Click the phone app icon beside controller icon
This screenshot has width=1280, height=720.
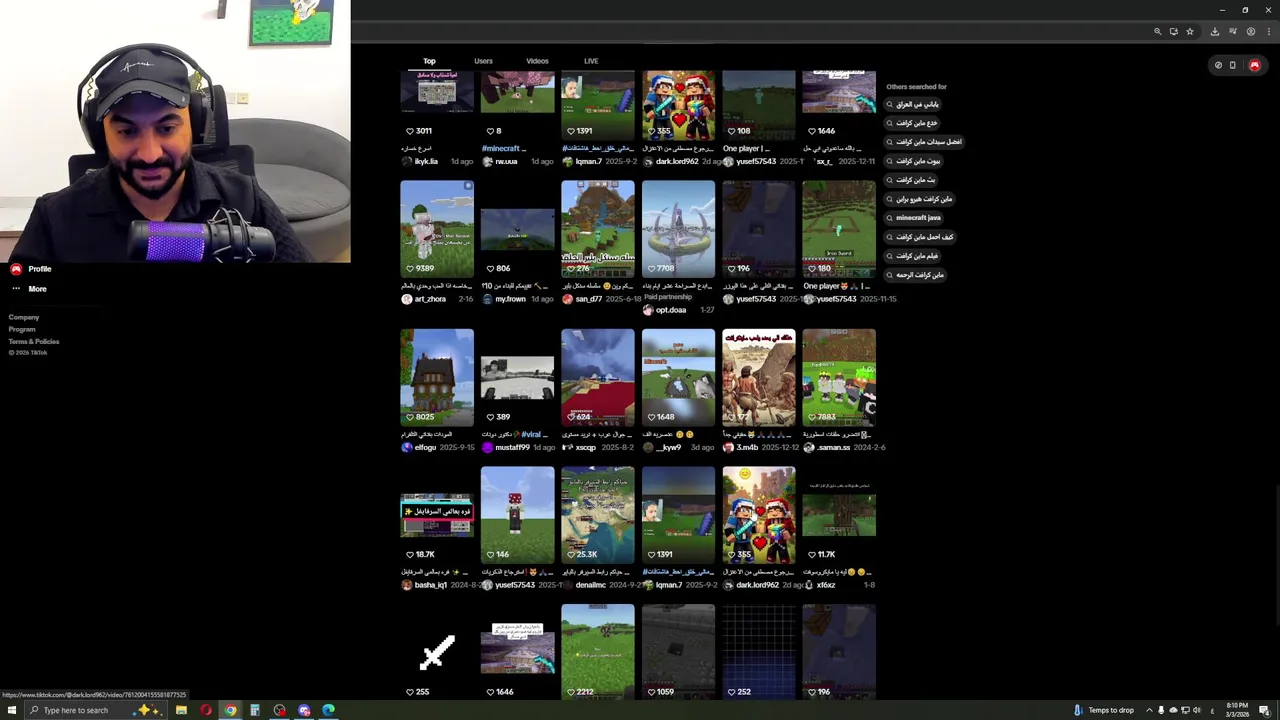1233,65
